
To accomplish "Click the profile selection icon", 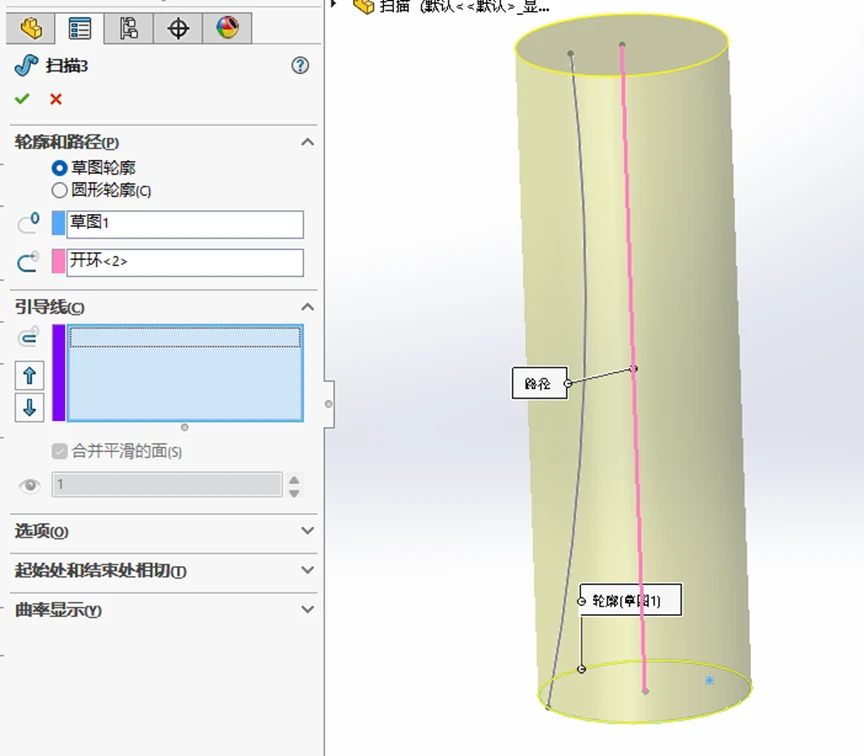I will [x=28, y=223].
